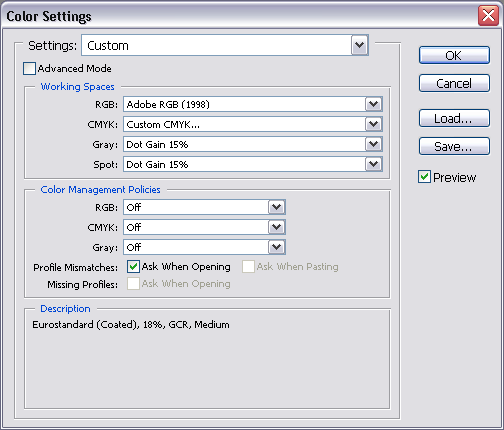Screen dimensions: 504x430
Task: Expand the CMYK working space dropdown arrow
Action: pos(373,124)
